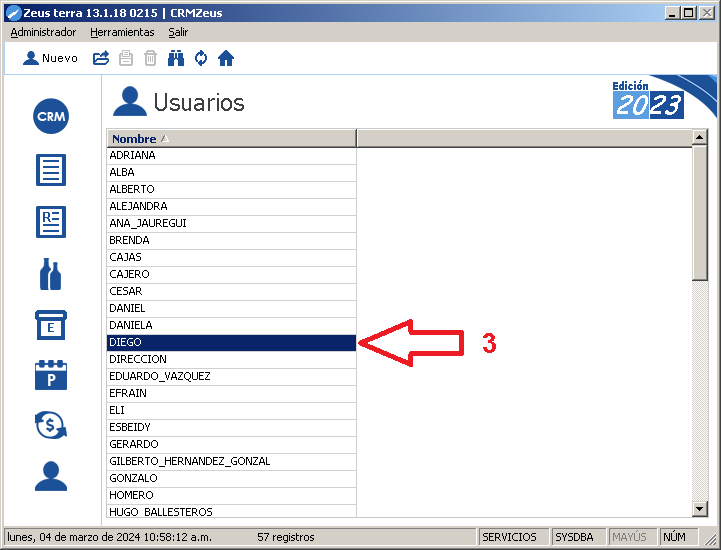Viewport: 721px width, 550px height.
Task: Click the open/export folder toolbar icon
Action: point(101,58)
